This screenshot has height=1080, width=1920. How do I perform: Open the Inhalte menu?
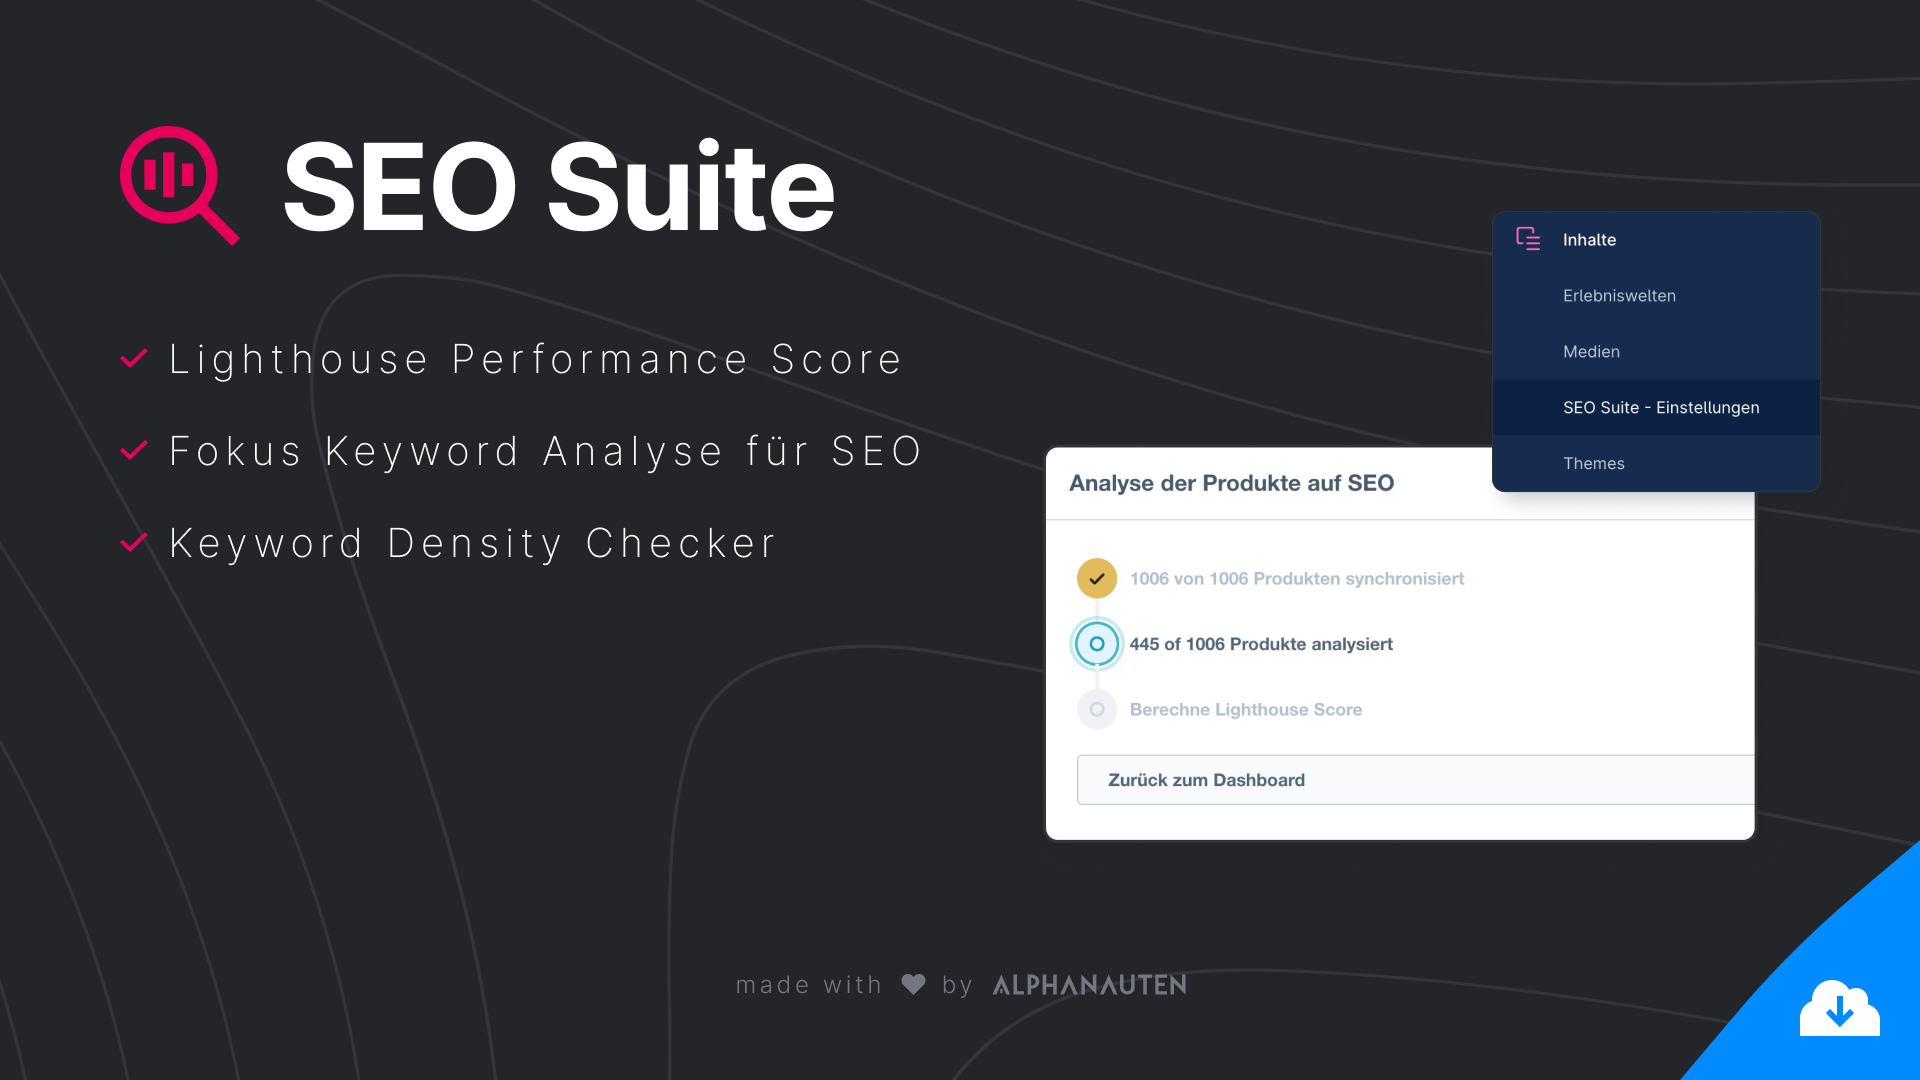point(1656,240)
